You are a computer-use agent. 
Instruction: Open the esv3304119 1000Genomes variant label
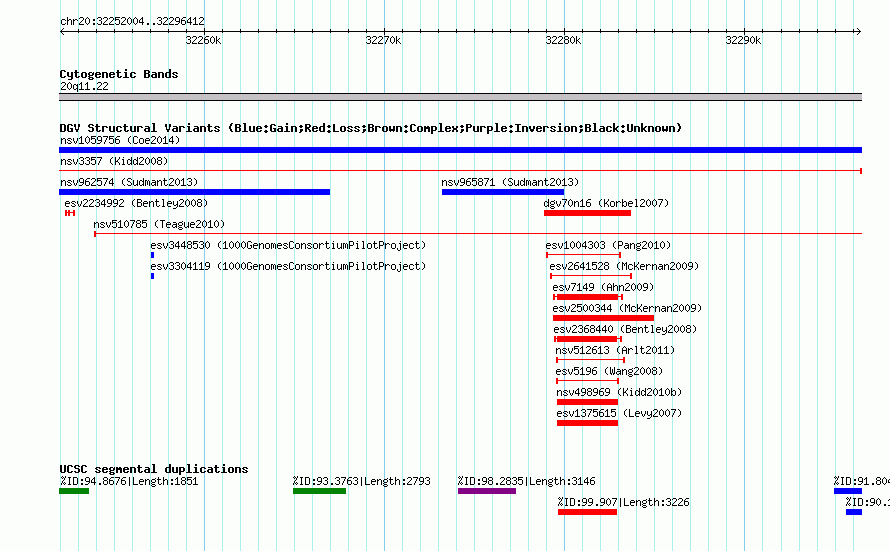(288, 266)
